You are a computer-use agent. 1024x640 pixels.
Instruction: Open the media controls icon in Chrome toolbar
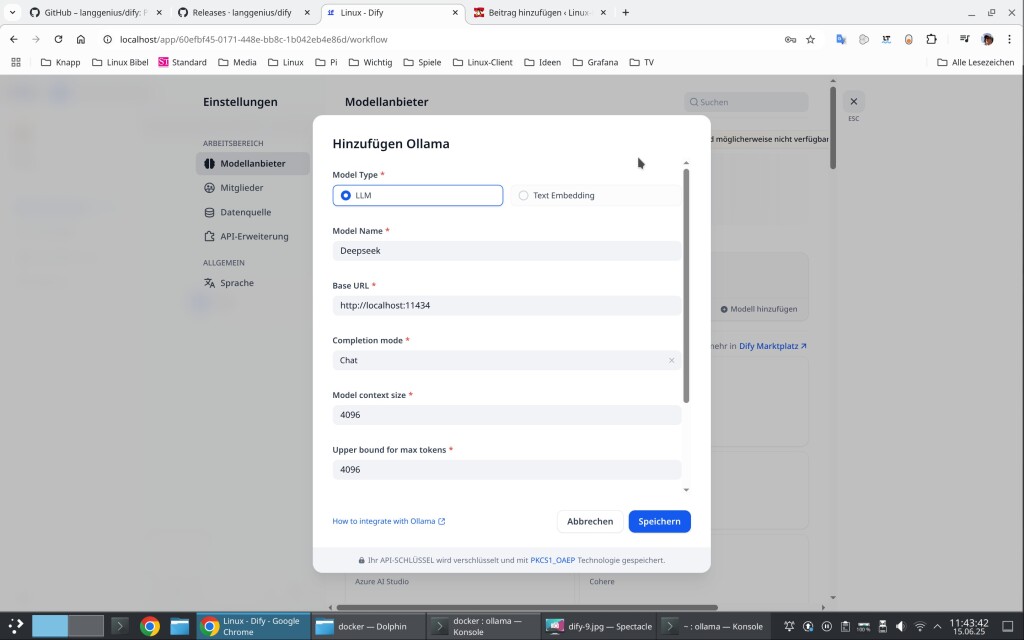(965, 39)
